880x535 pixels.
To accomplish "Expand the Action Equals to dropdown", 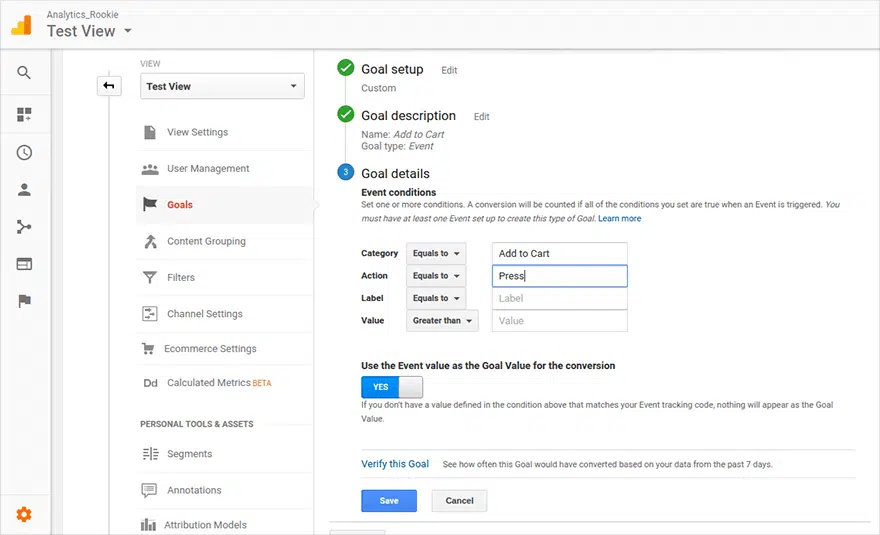I will (436, 276).
